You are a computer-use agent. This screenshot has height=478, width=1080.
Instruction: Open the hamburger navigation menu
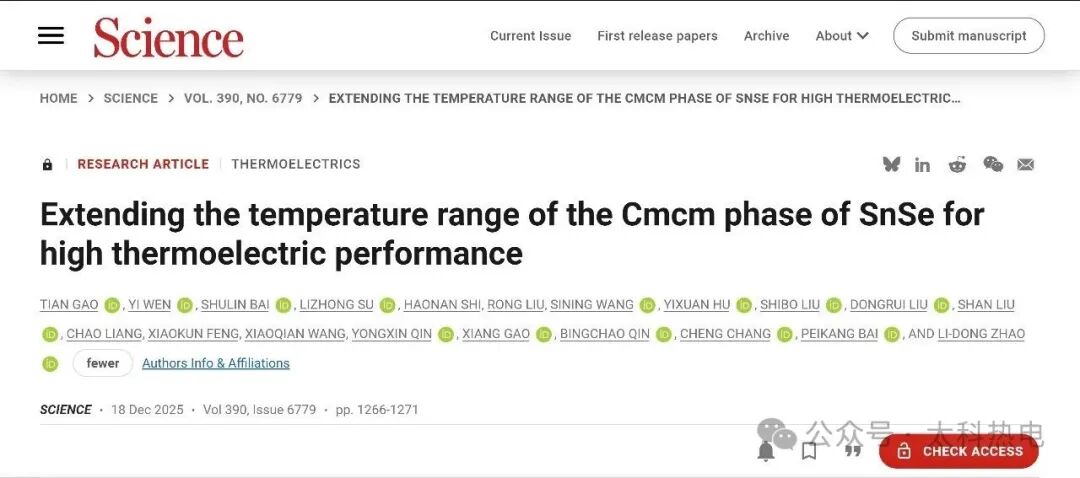pyautogui.click(x=51, y=36)
